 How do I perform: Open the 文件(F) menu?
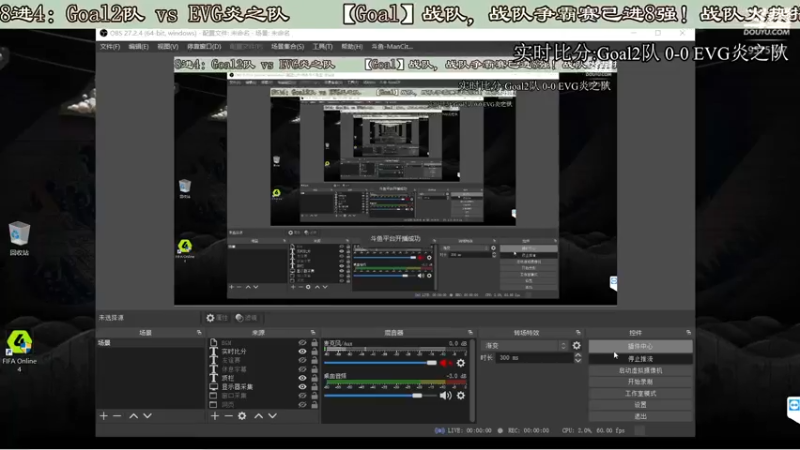click(110, 46)
